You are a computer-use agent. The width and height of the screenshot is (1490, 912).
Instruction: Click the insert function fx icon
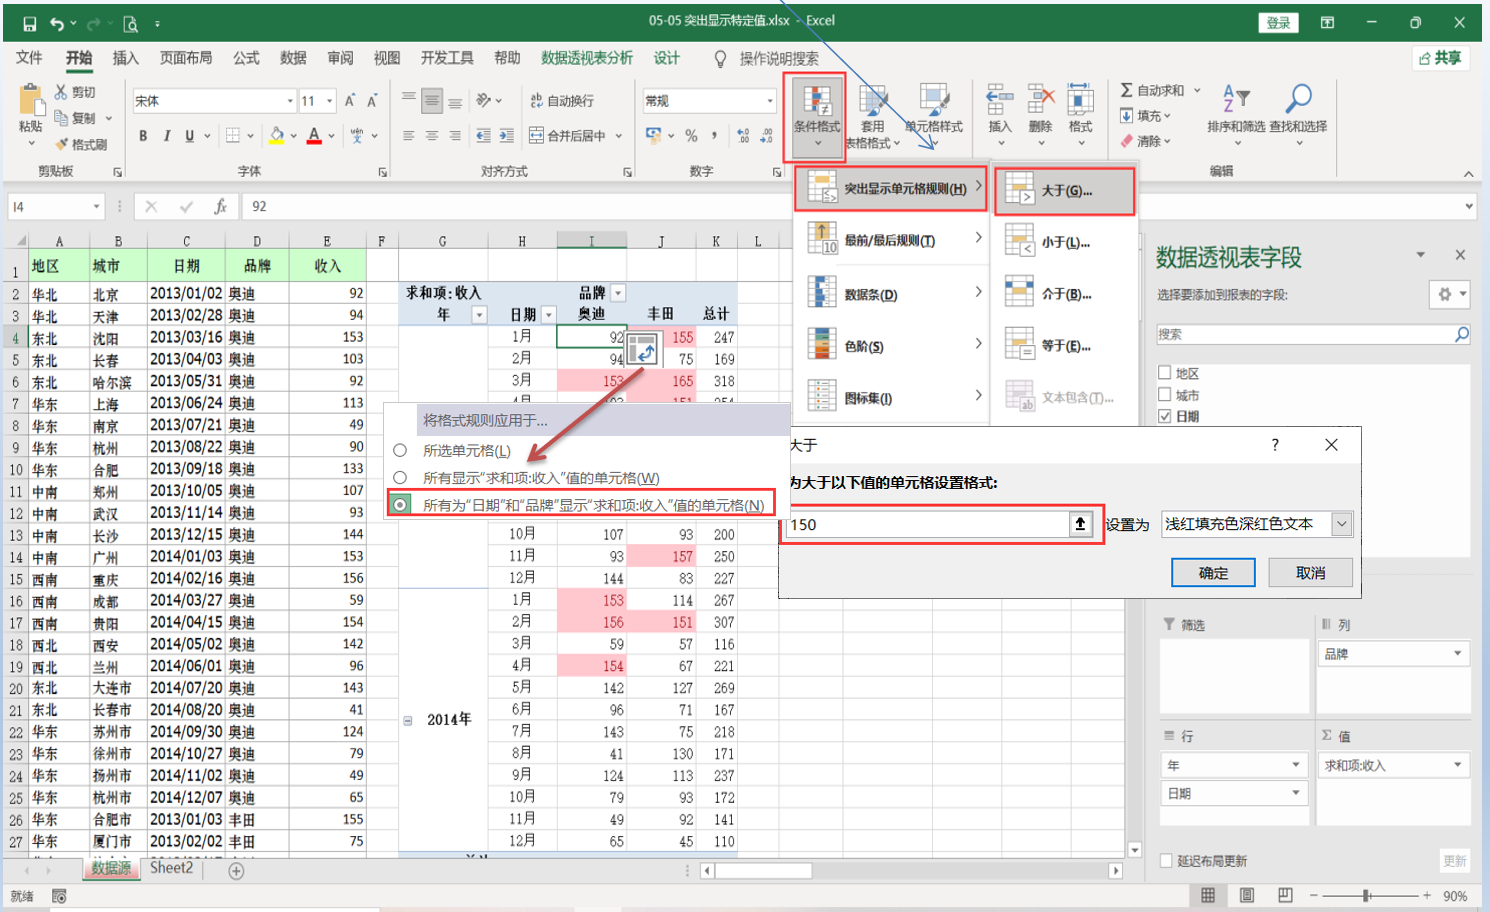tap(221, 207)
